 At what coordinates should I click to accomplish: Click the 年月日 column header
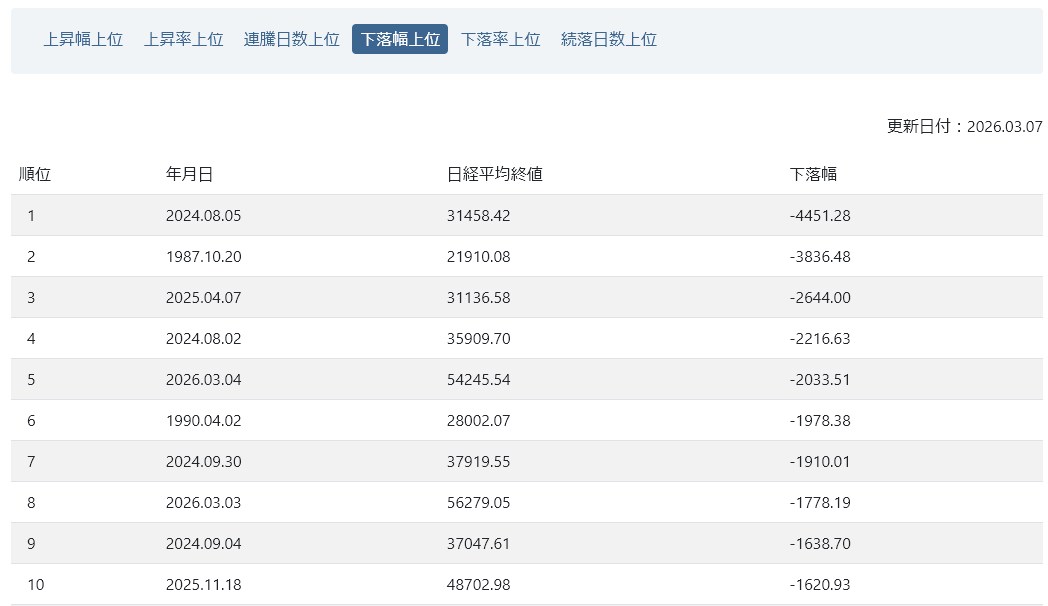click(189, 174)
